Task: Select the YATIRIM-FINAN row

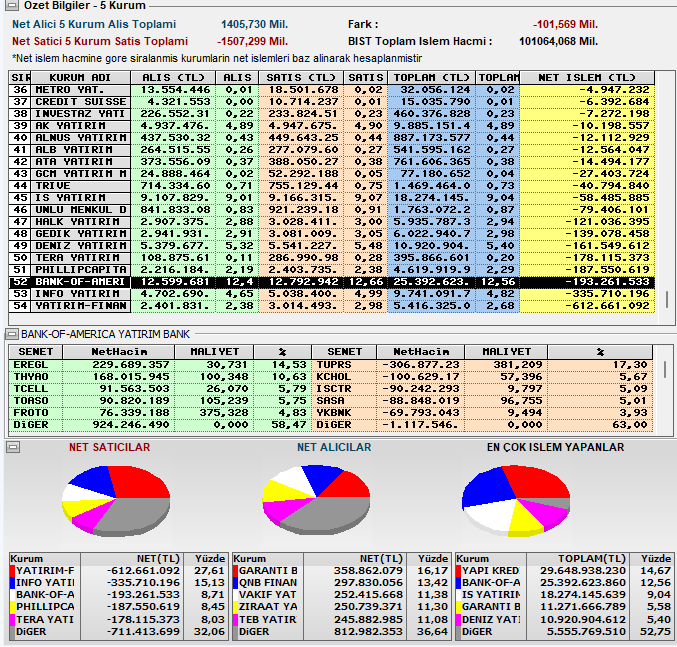Action: pos(332,306)
